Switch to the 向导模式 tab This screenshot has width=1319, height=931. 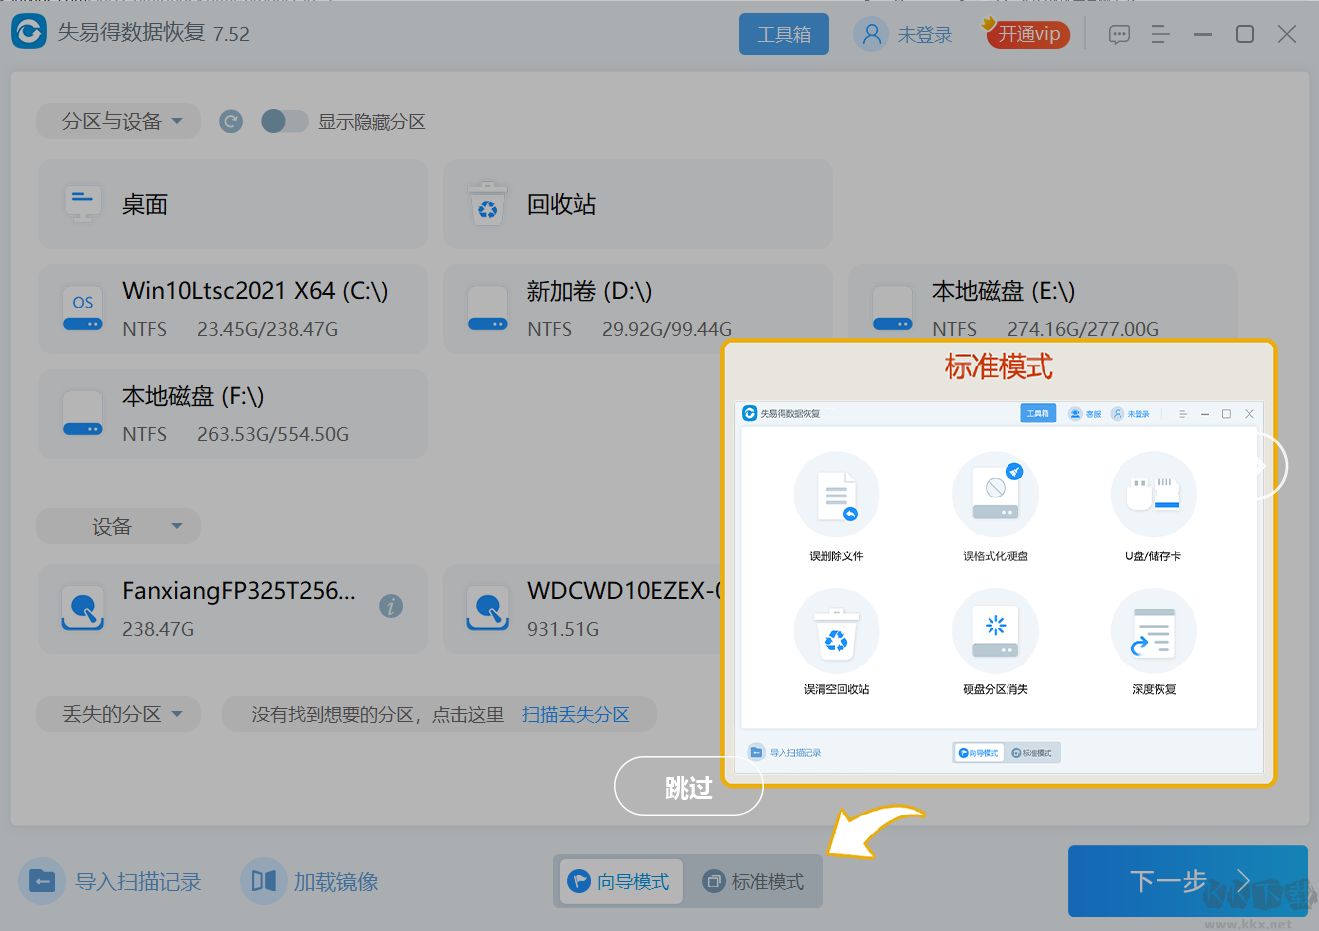621,881
